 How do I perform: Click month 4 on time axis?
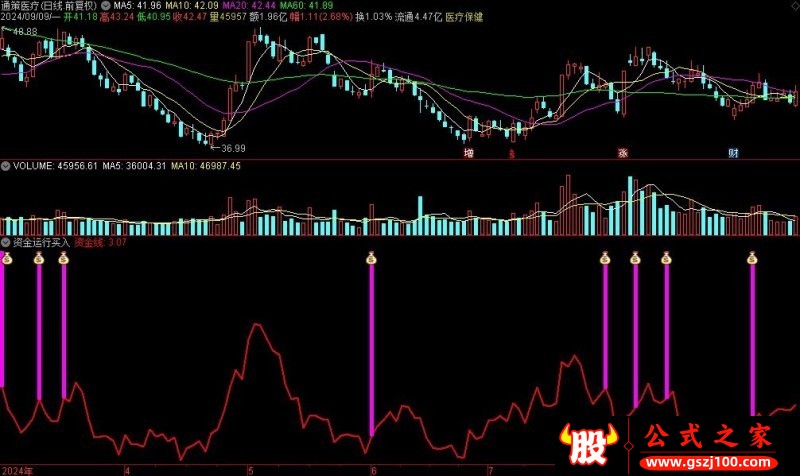click(x=128, y=471)
